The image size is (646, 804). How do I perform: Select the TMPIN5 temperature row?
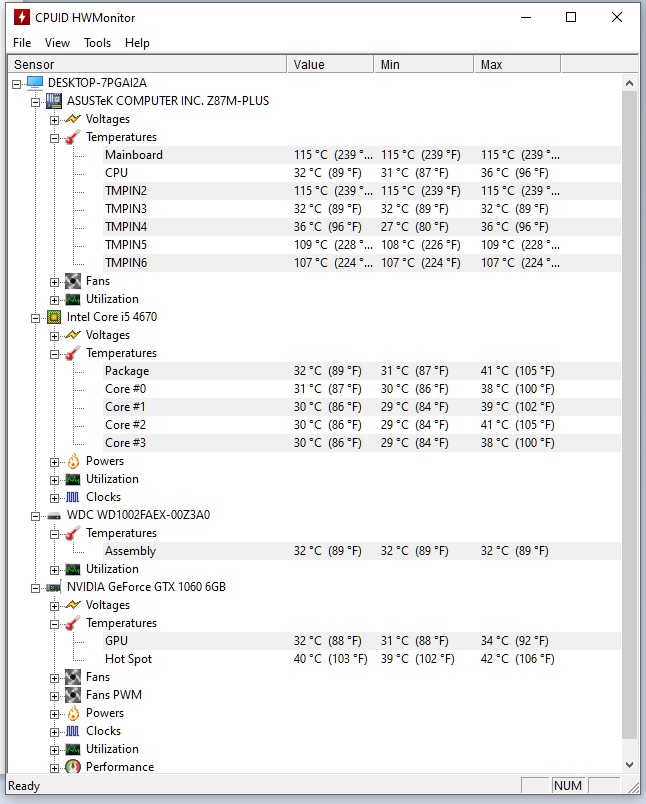[361, 245]
